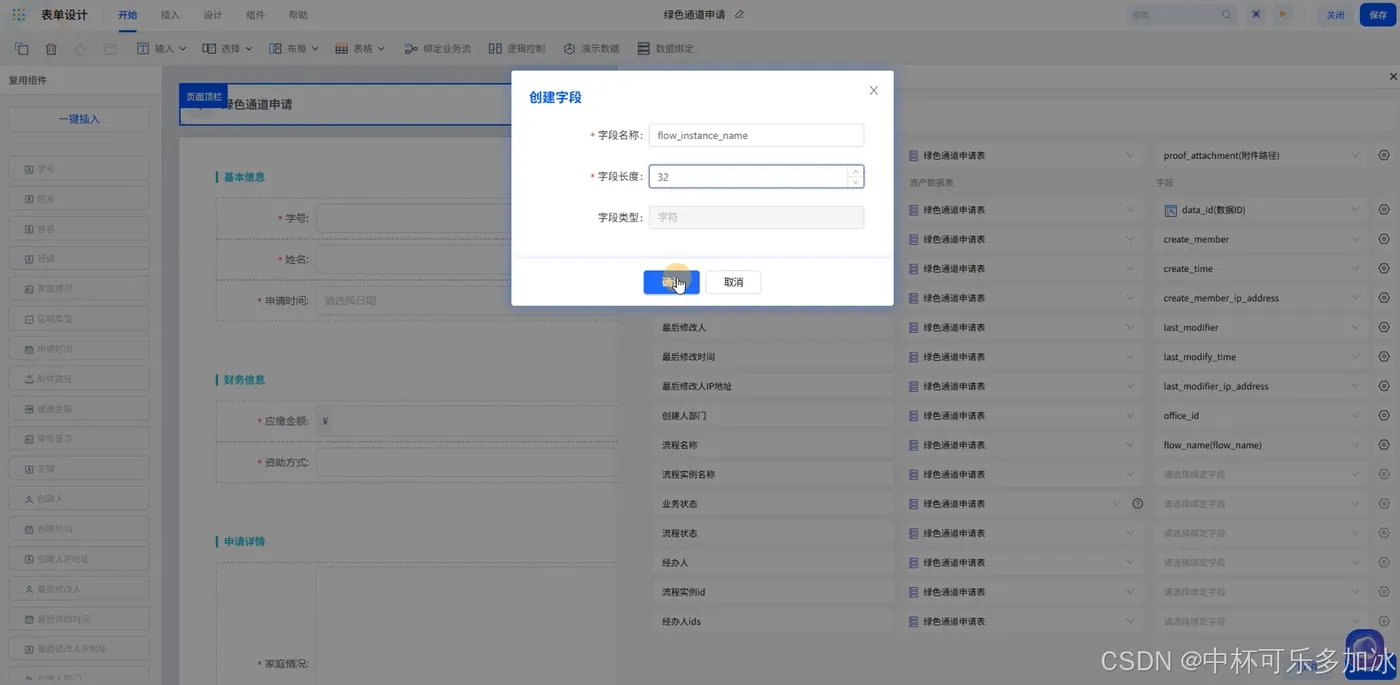Select 创建人 component in reuse list
1400x685 pixels.
coord(79,498)
